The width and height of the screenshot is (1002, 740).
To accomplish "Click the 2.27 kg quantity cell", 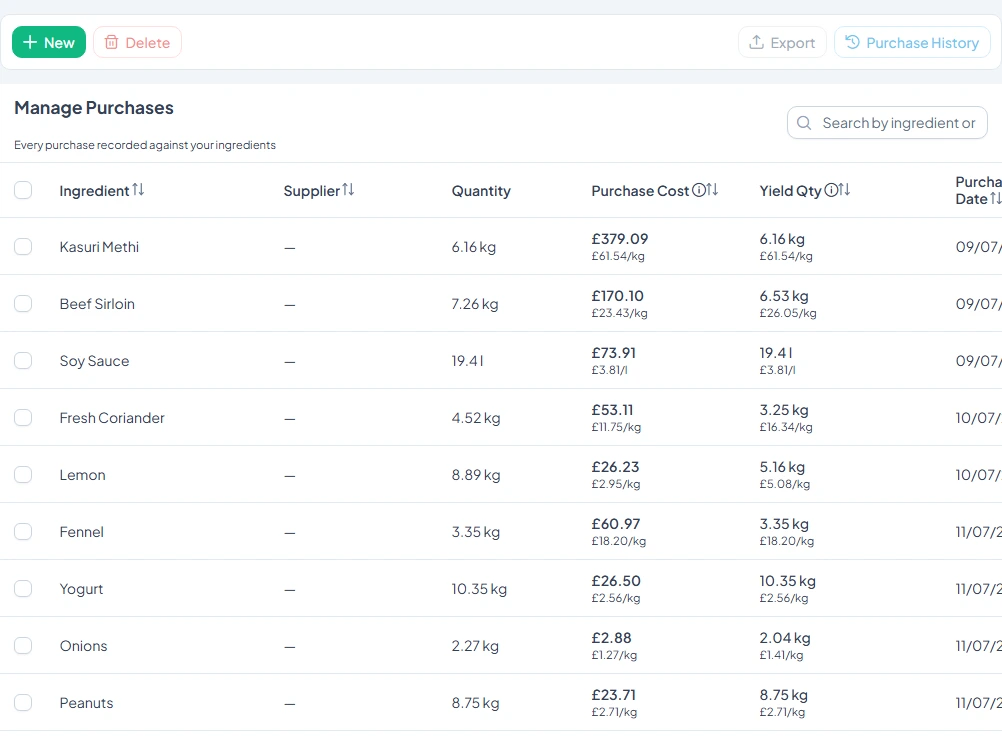I will click(x=475, y=645).
